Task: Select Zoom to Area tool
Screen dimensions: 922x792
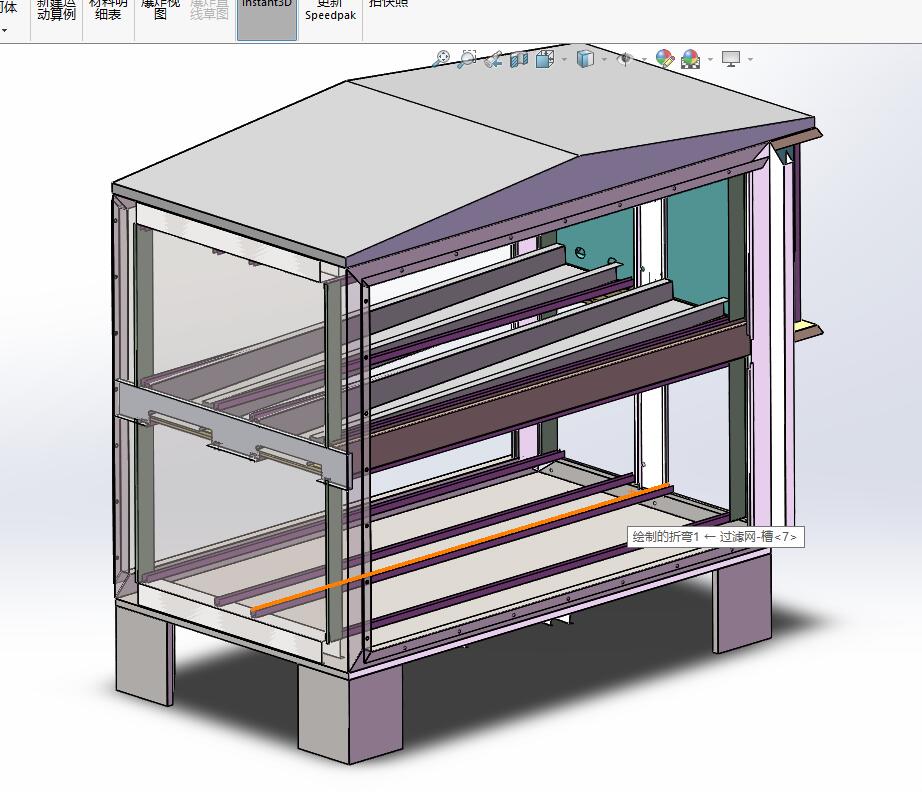Action: pos(467,59)
